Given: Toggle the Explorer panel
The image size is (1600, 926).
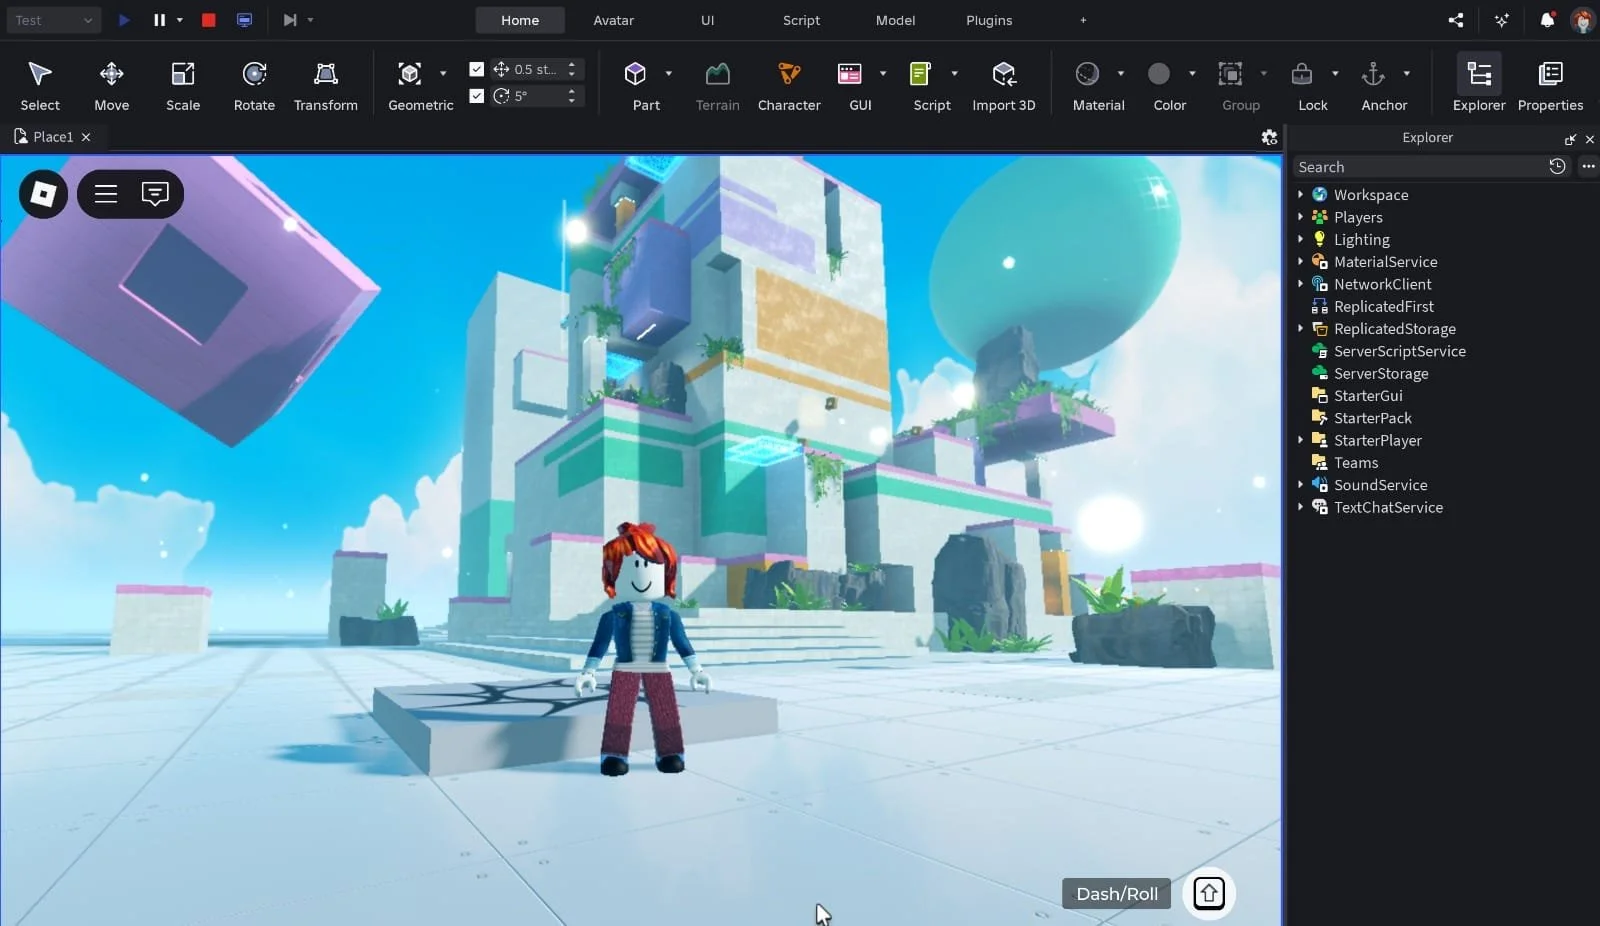Looking at the screenshot, I should coord(1479,86).
